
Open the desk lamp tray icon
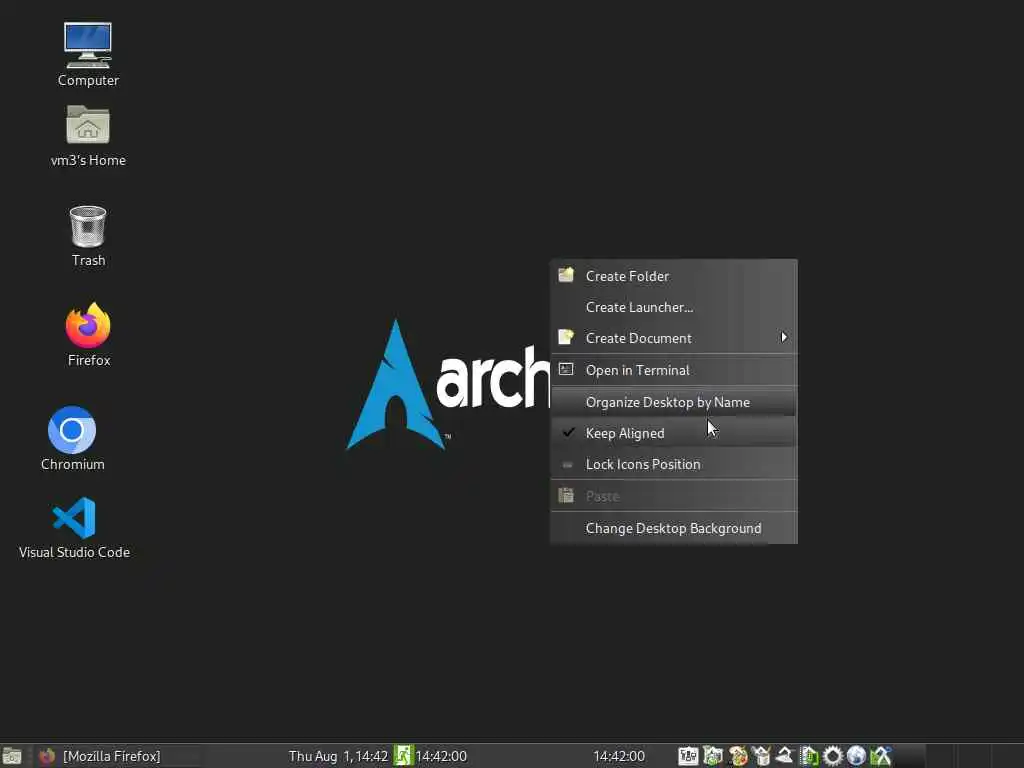point(784,756)
